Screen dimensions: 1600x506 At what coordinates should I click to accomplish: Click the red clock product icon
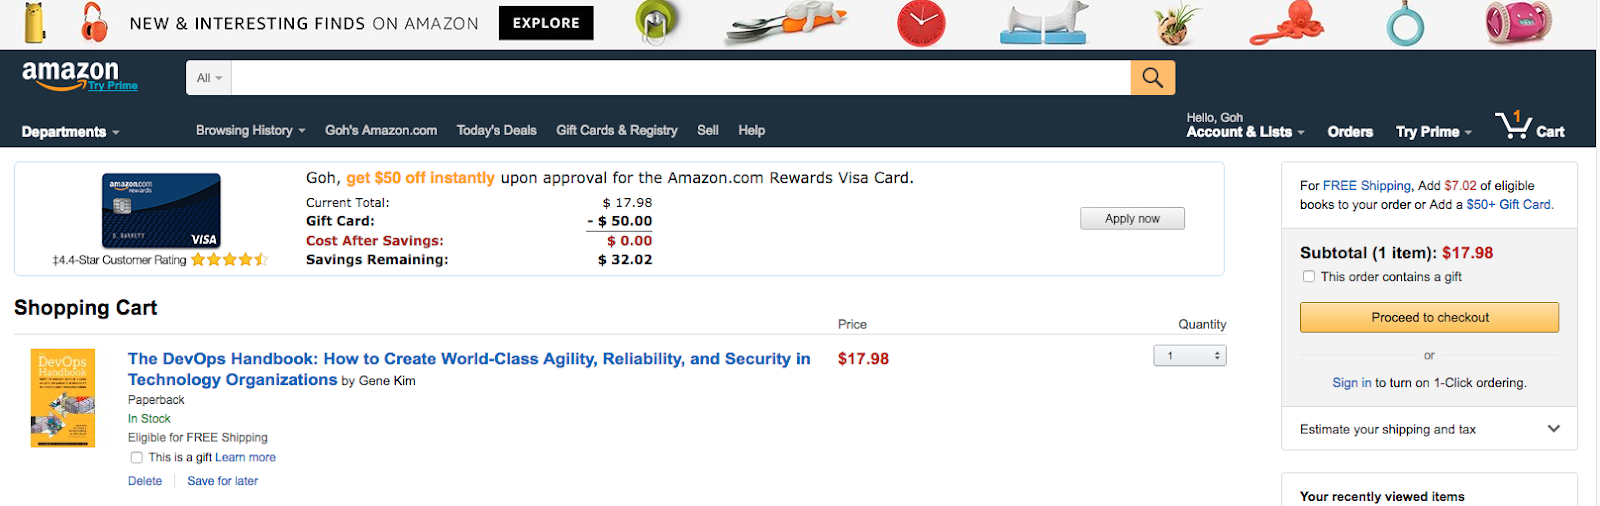(x=921, y=24)
